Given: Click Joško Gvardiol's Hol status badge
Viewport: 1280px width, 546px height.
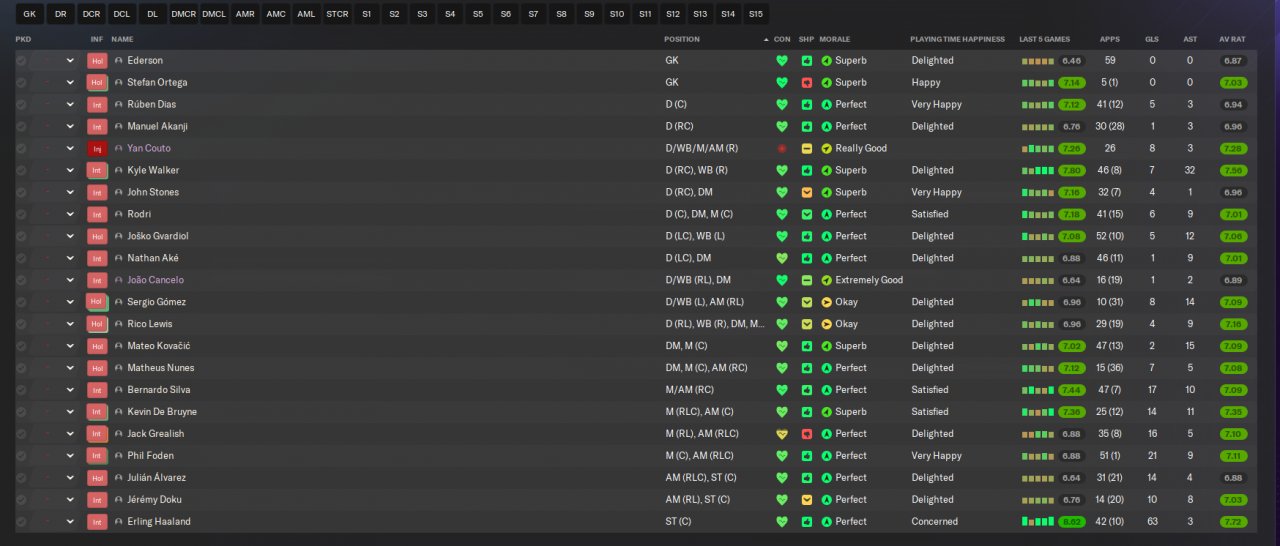Looking at the screenshot, I should click(x=97, y=236).
